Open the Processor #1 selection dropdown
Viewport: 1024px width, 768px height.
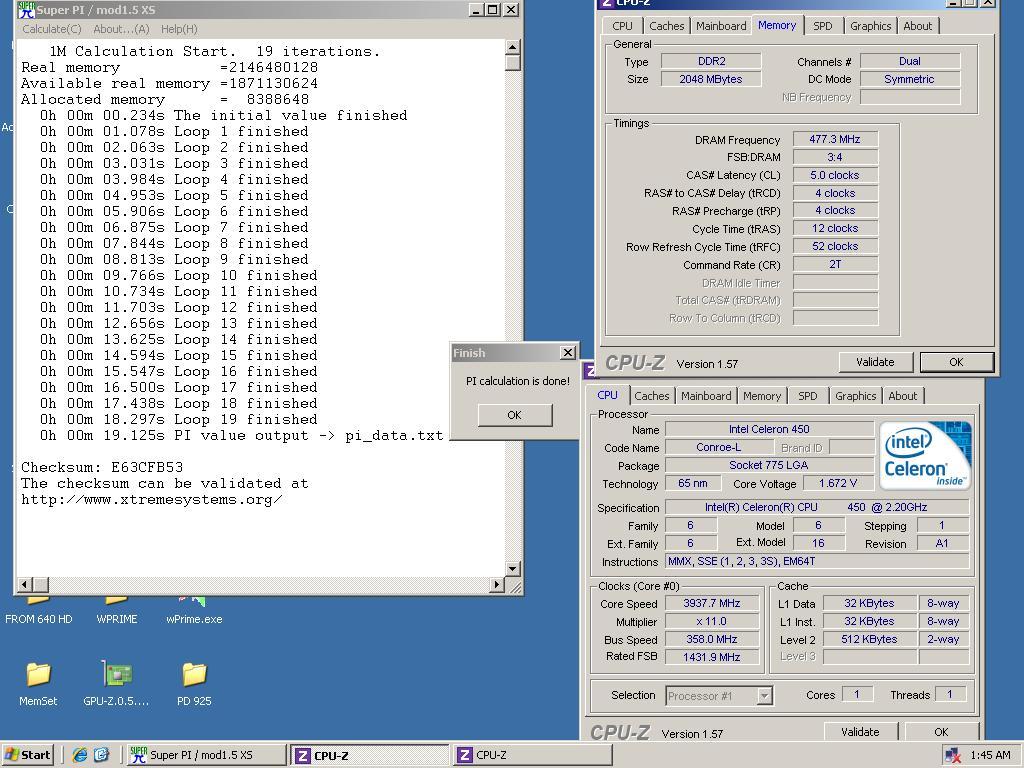(720, 696)
